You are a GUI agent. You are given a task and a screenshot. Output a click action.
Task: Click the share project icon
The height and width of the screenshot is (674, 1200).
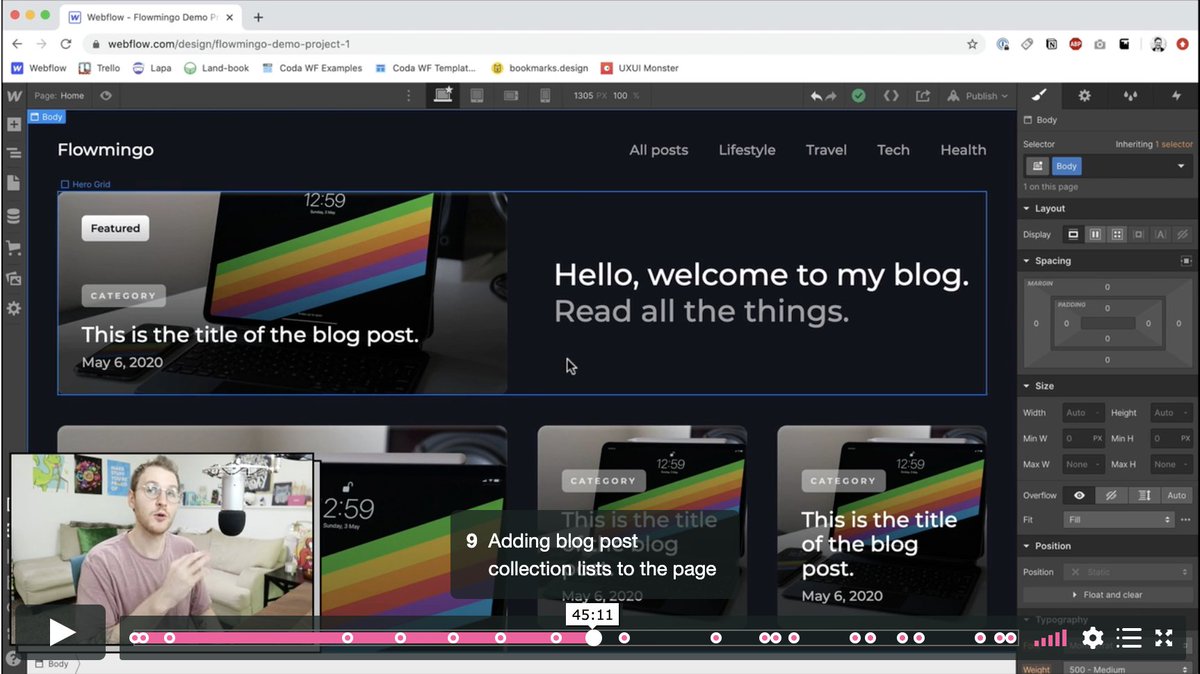[923, 96]
